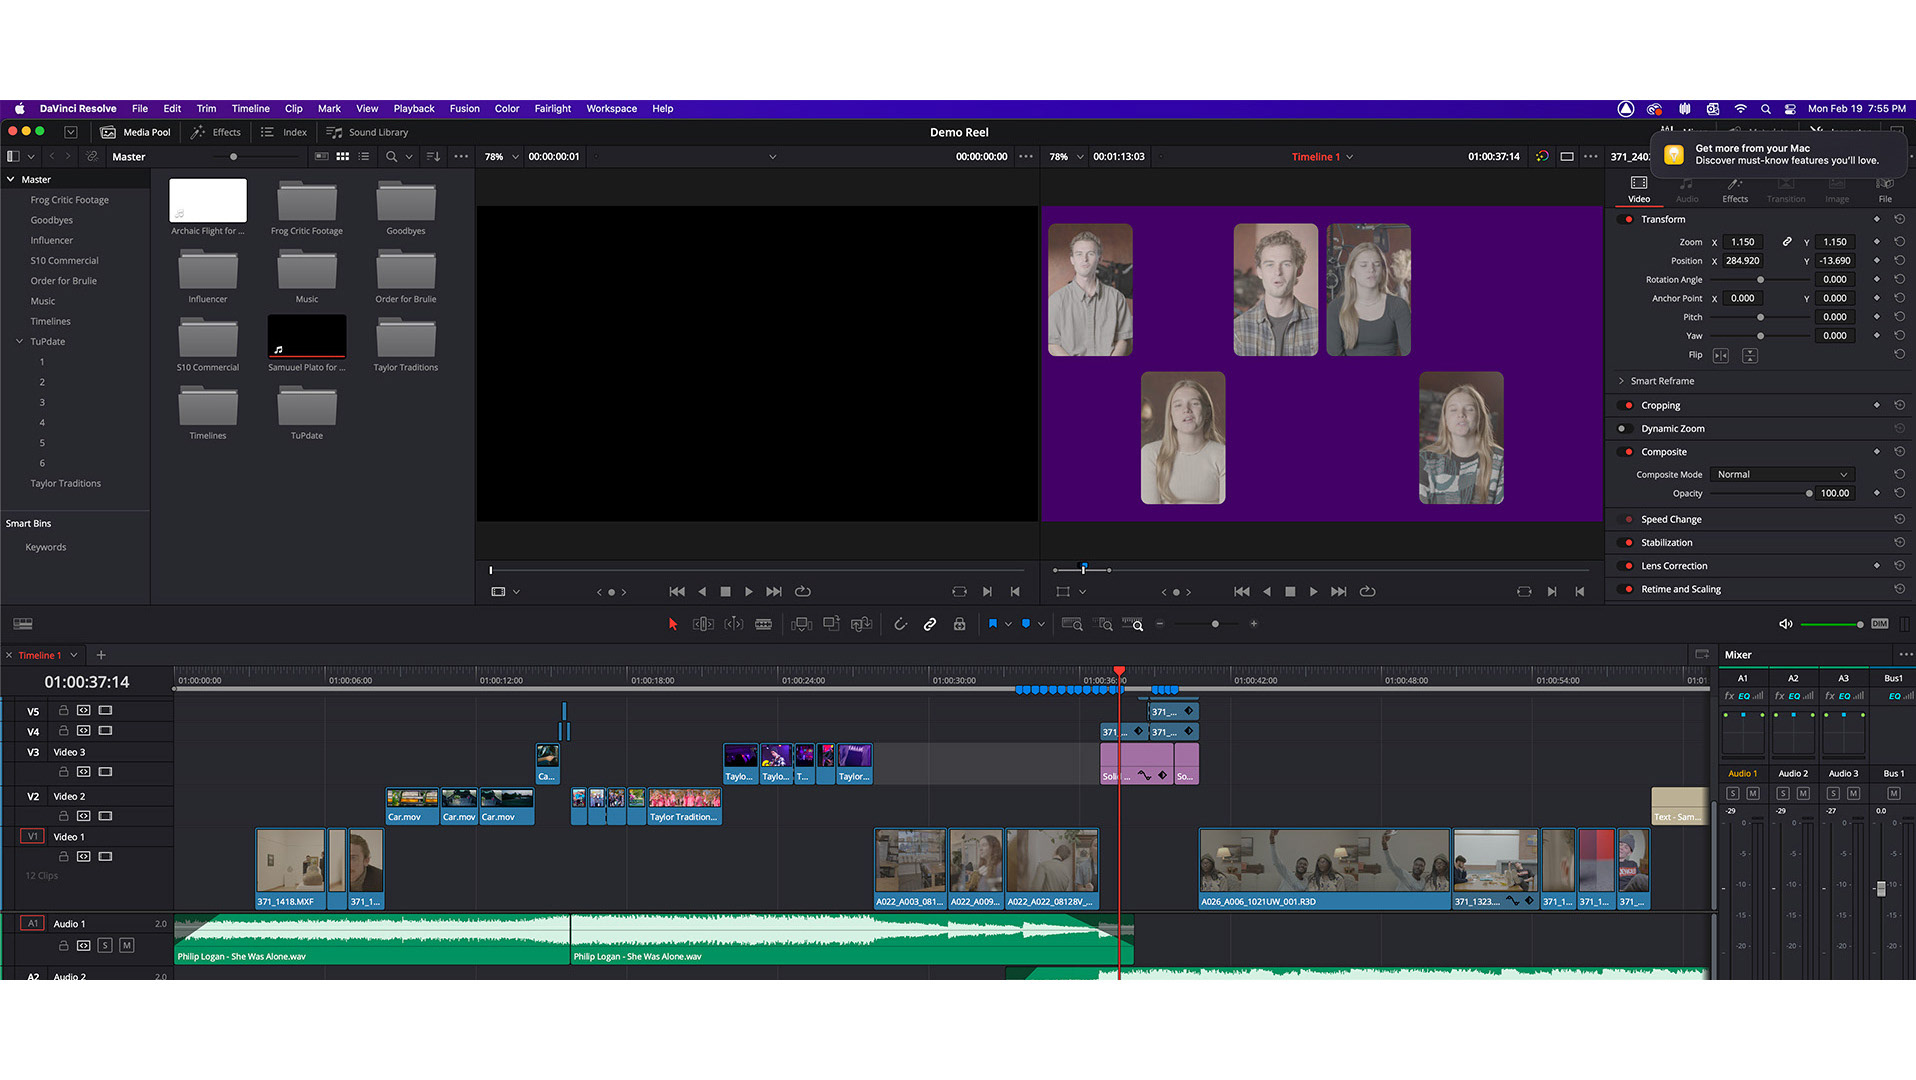The height and width of the screenshot is (1080, 1916).
Task: Click the DIM audio button
Action: pos(1880,624)
